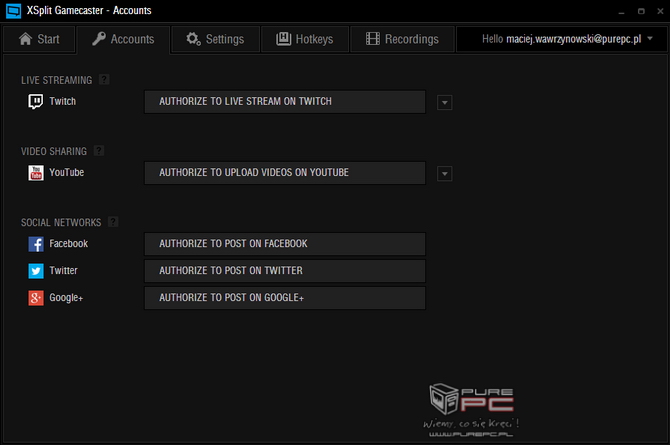670x445 pixels.
Task: Click the Facebook service label
Action: pos(68,244)
